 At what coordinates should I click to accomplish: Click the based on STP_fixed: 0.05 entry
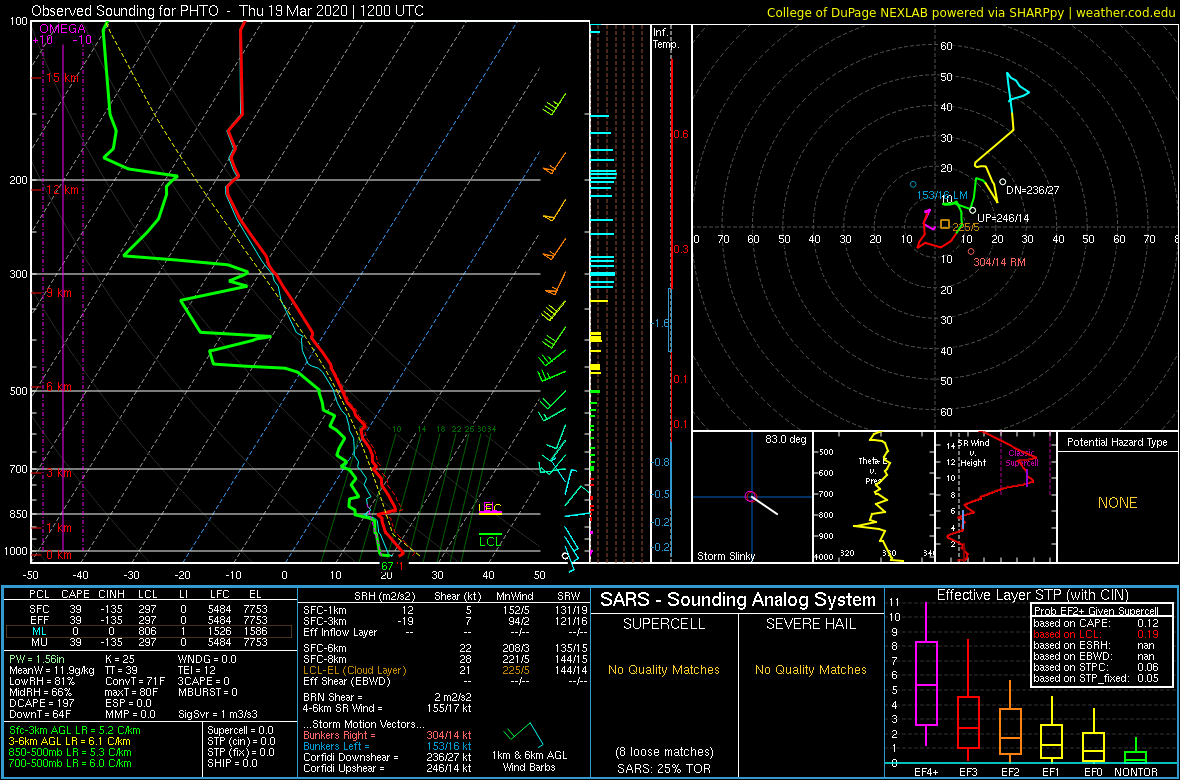tap(1094, 680)
